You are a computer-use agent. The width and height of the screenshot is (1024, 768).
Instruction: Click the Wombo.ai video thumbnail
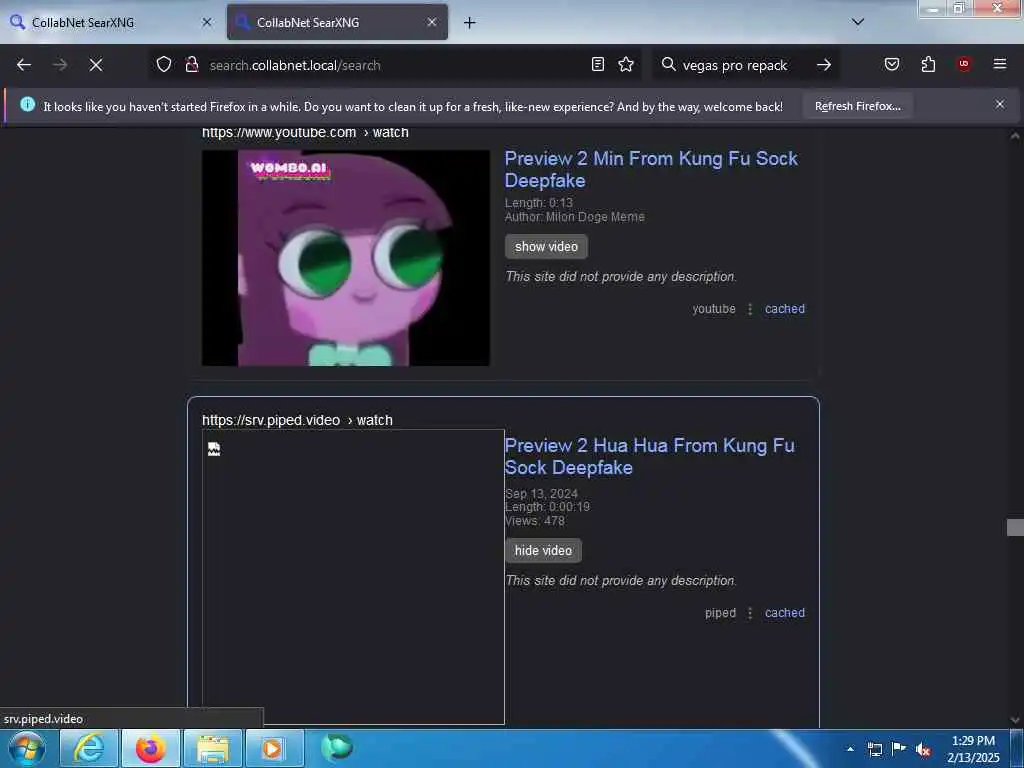pos(345,258)
